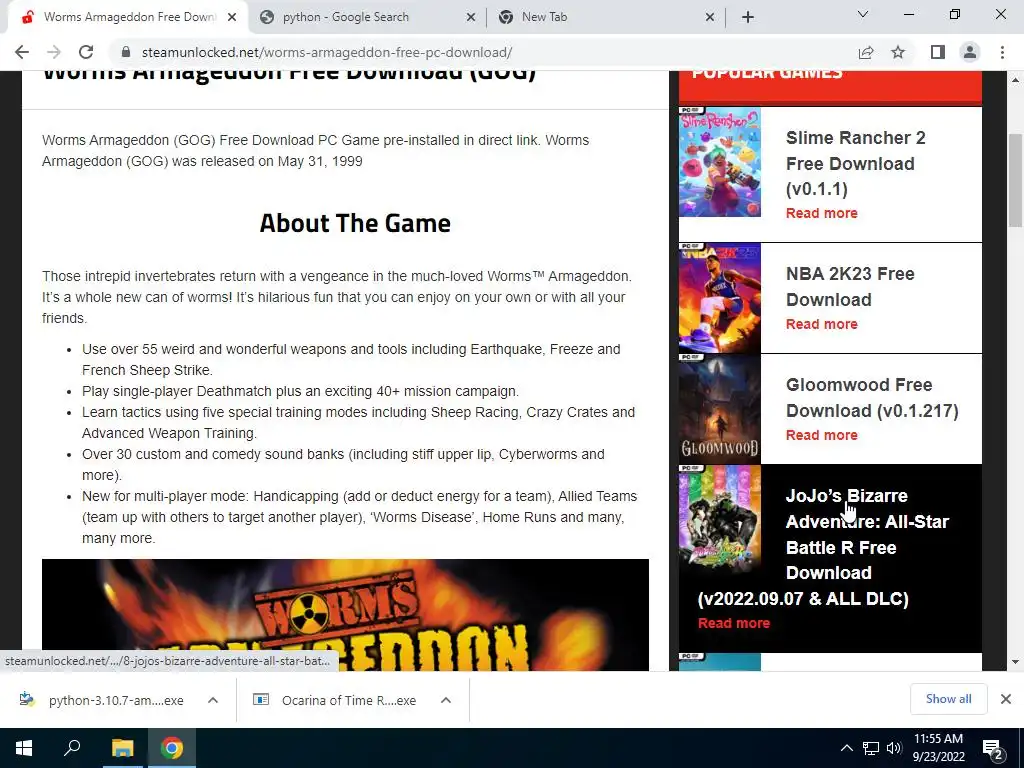Open the Ocarina of Time downloaded file
This screenshot has width=1024, height=768.
pos(336,700)
